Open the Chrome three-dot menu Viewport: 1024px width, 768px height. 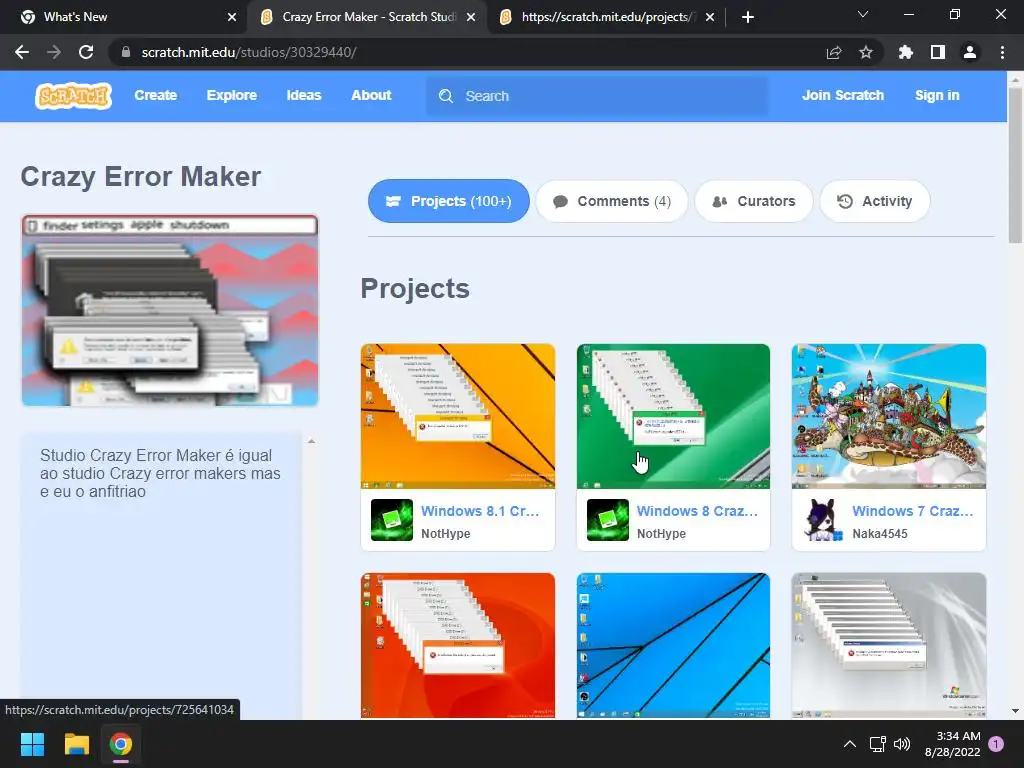tap(1002, 52)
